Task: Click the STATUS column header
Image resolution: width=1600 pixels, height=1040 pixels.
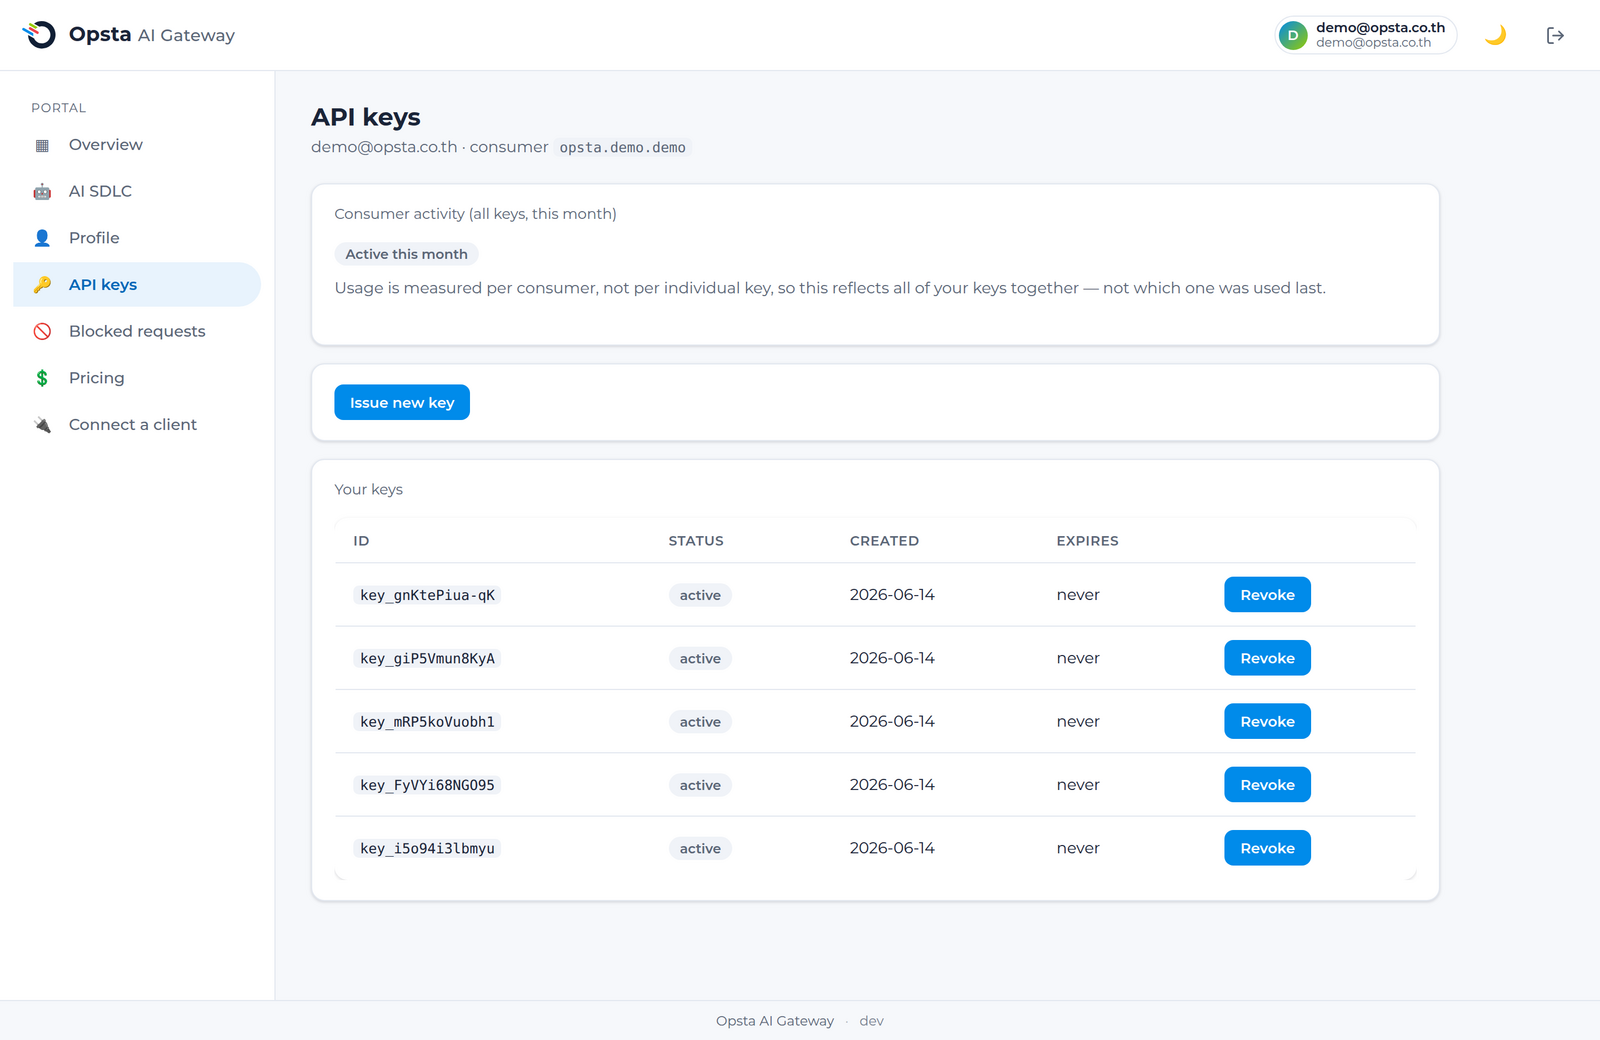Action: pos(696,541)
